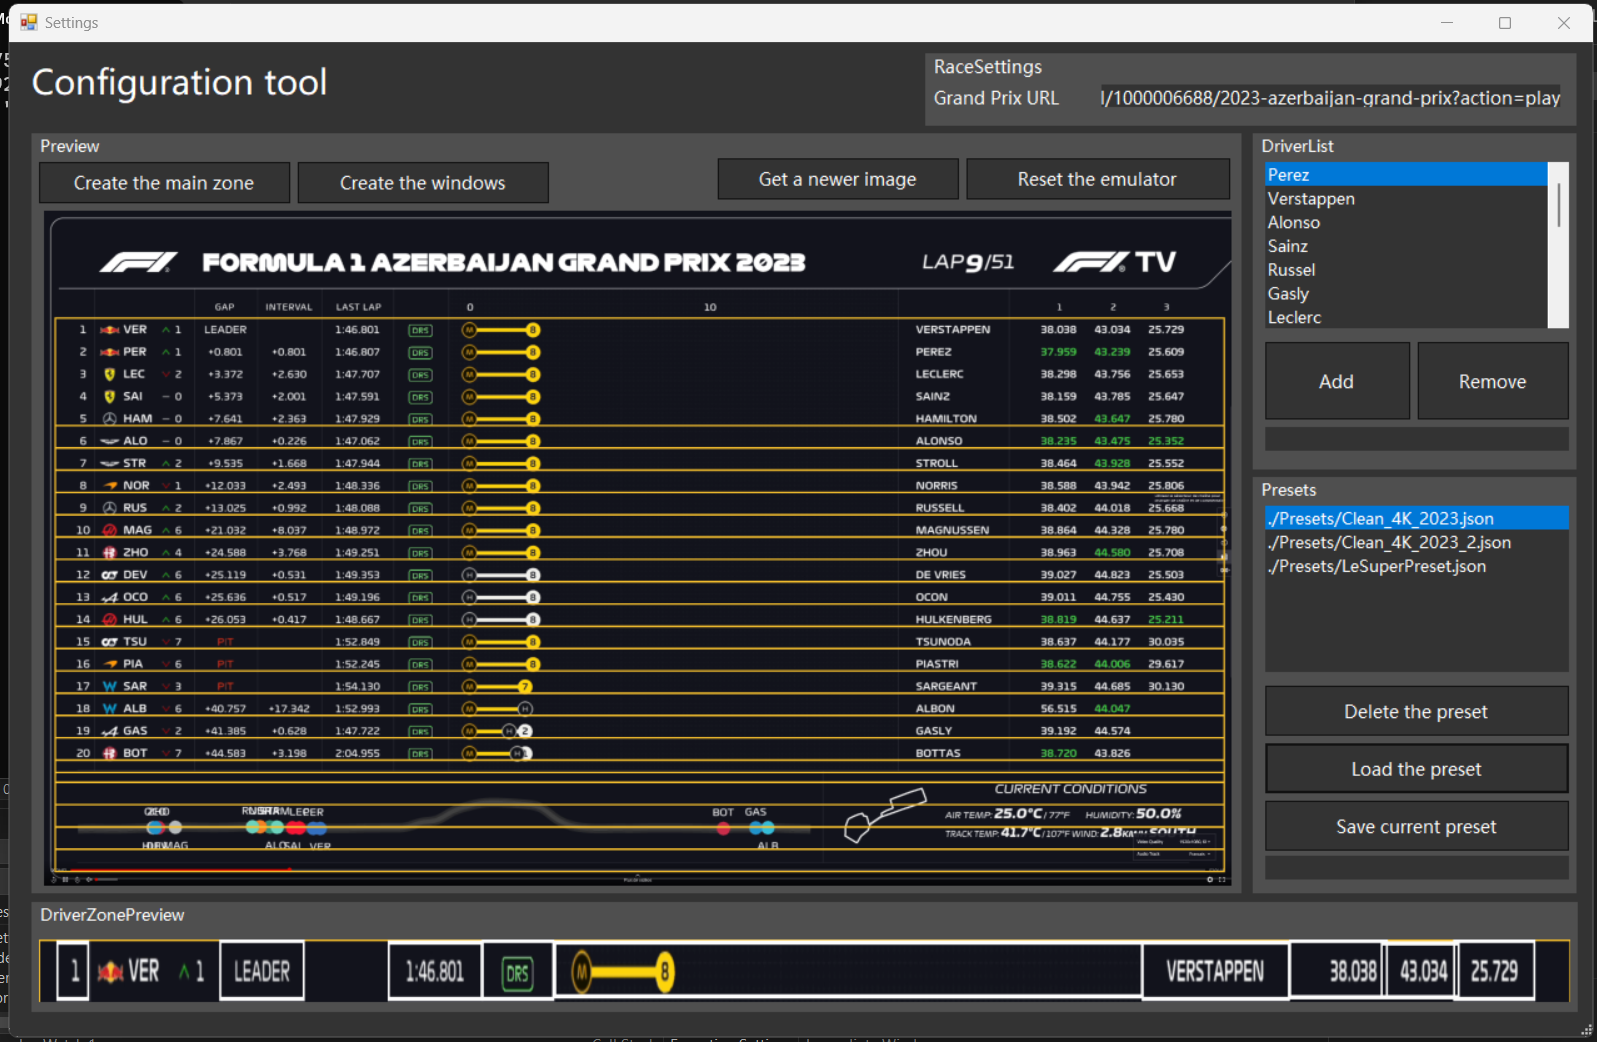Click the Settings window app icon
The width and height of the screenshot is (1597, 1042).
(28, 22)
